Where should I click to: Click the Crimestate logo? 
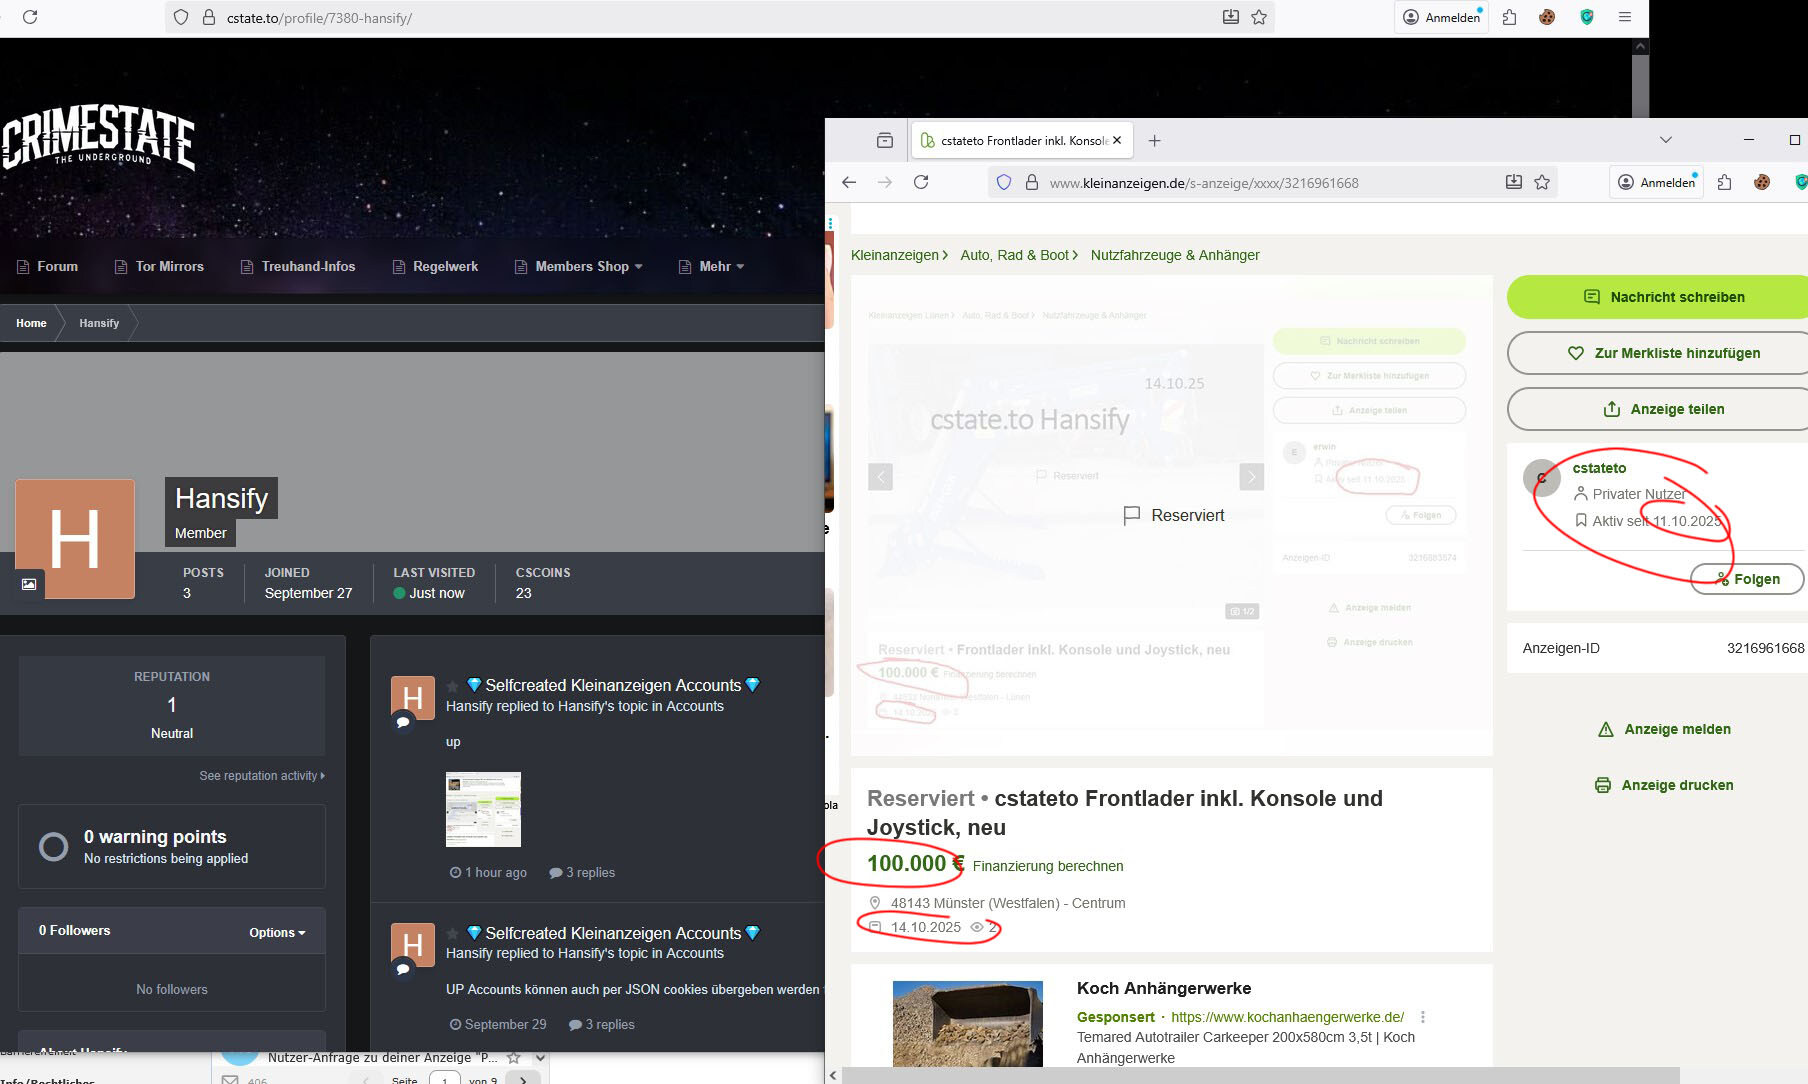point(98,138)
